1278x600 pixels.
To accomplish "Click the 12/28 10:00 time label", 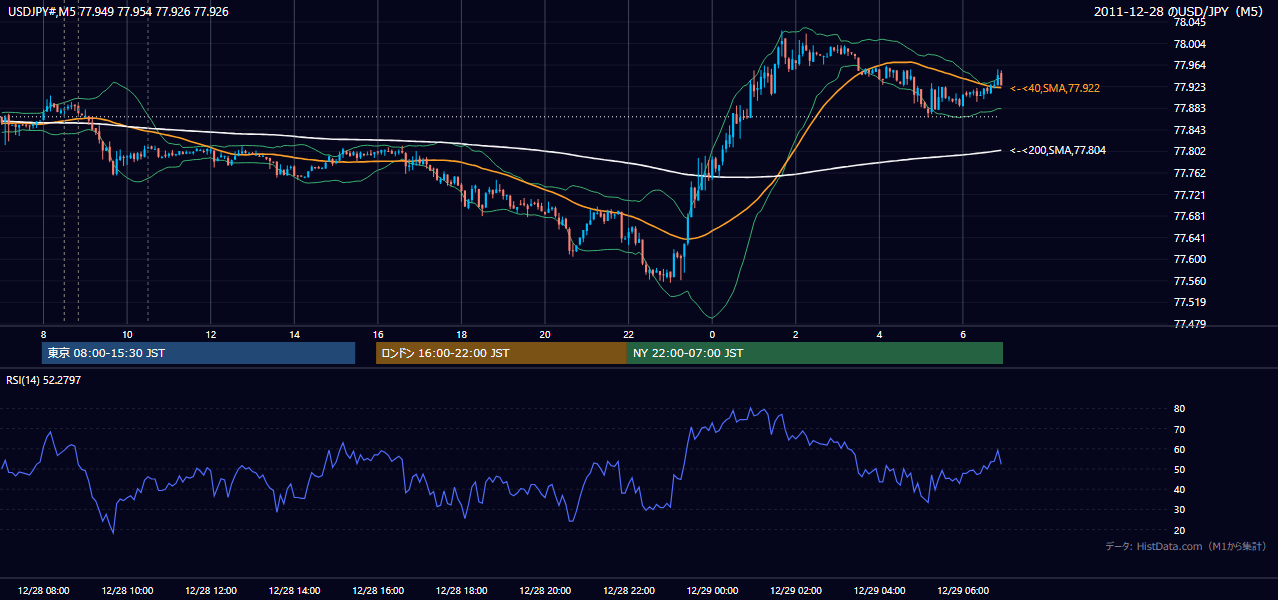I will (128, 591).
